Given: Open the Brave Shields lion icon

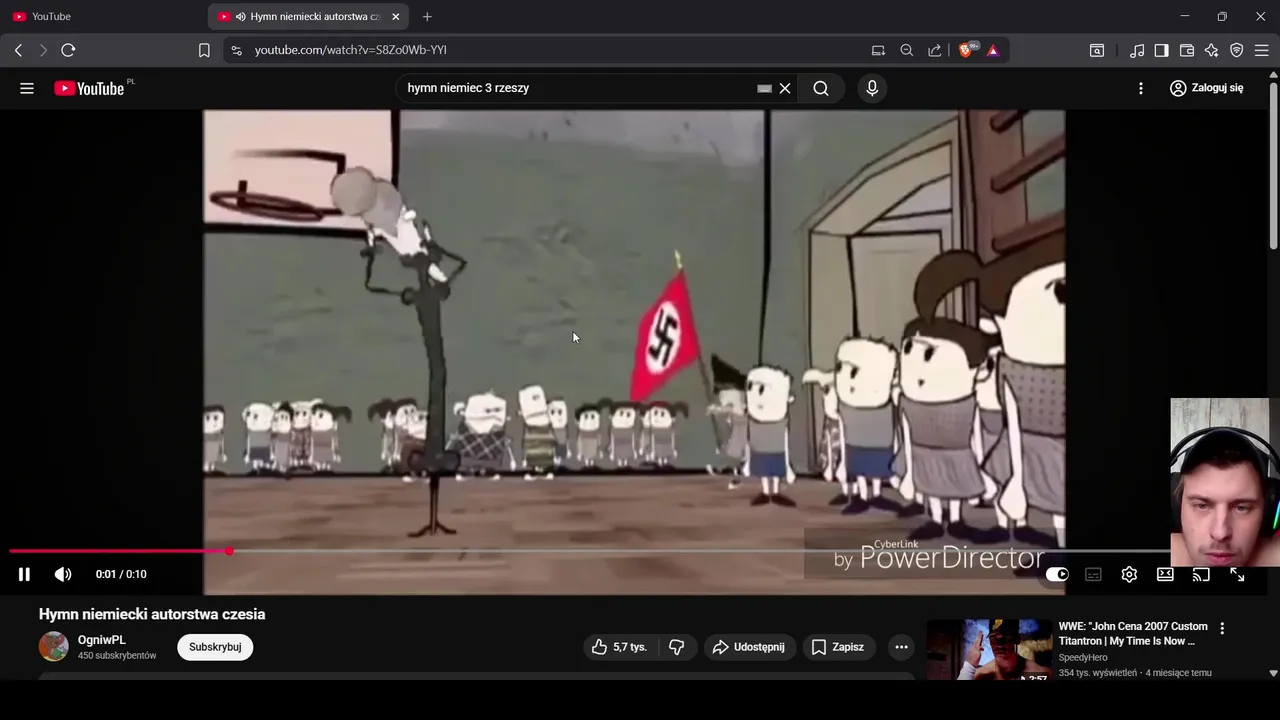Looking at the screenshot, I should point(966,50).
